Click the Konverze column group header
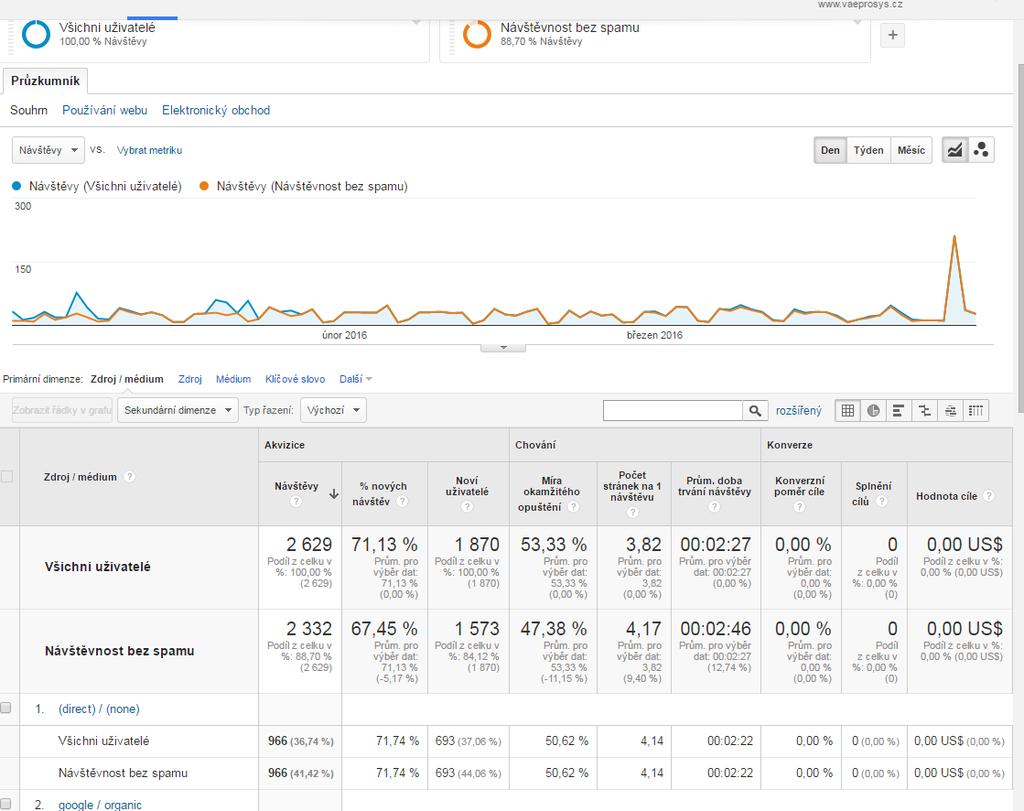Screen dimensions: 1024x811 pyautogui.click(x=790, y=445)
